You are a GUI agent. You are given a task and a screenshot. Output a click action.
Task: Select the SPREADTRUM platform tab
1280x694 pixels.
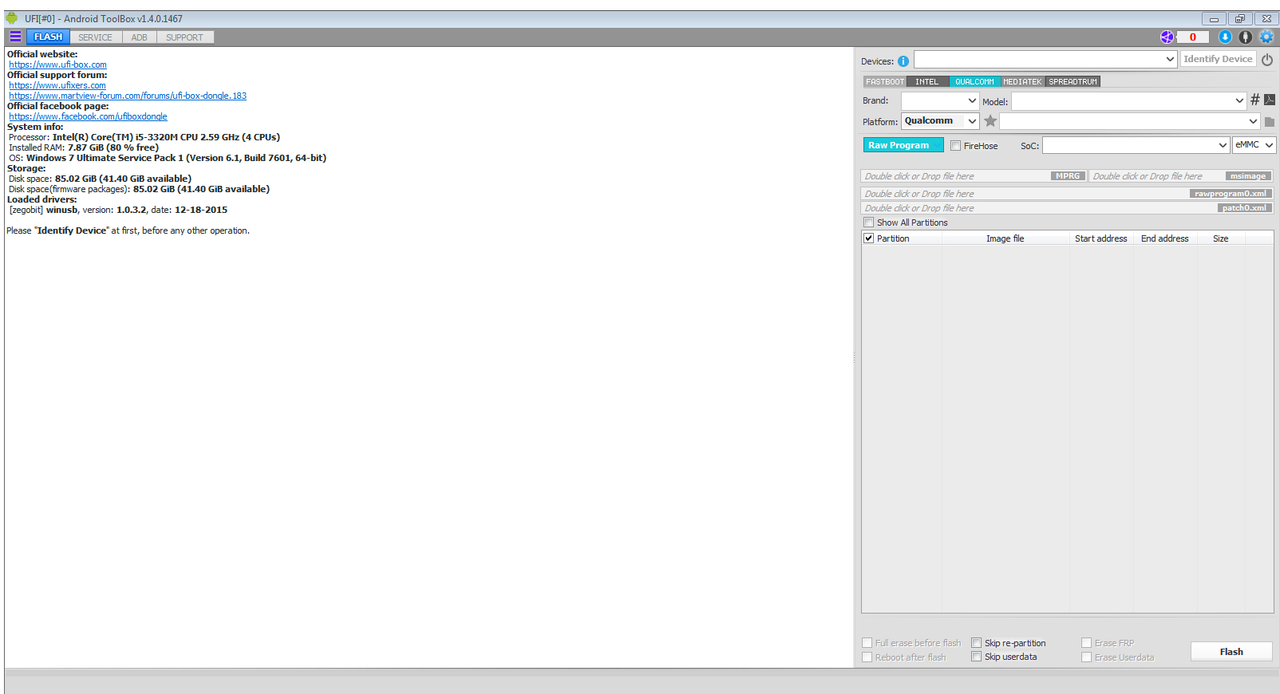click(x=1073, y=81)
